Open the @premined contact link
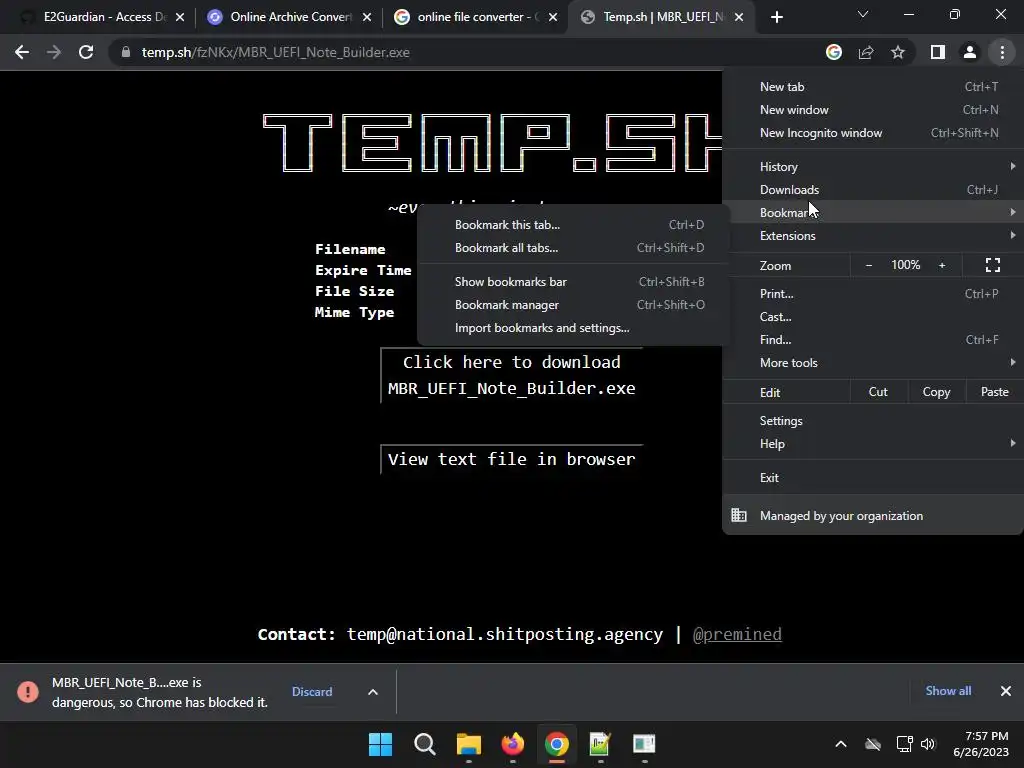 (x=737, y=634)
